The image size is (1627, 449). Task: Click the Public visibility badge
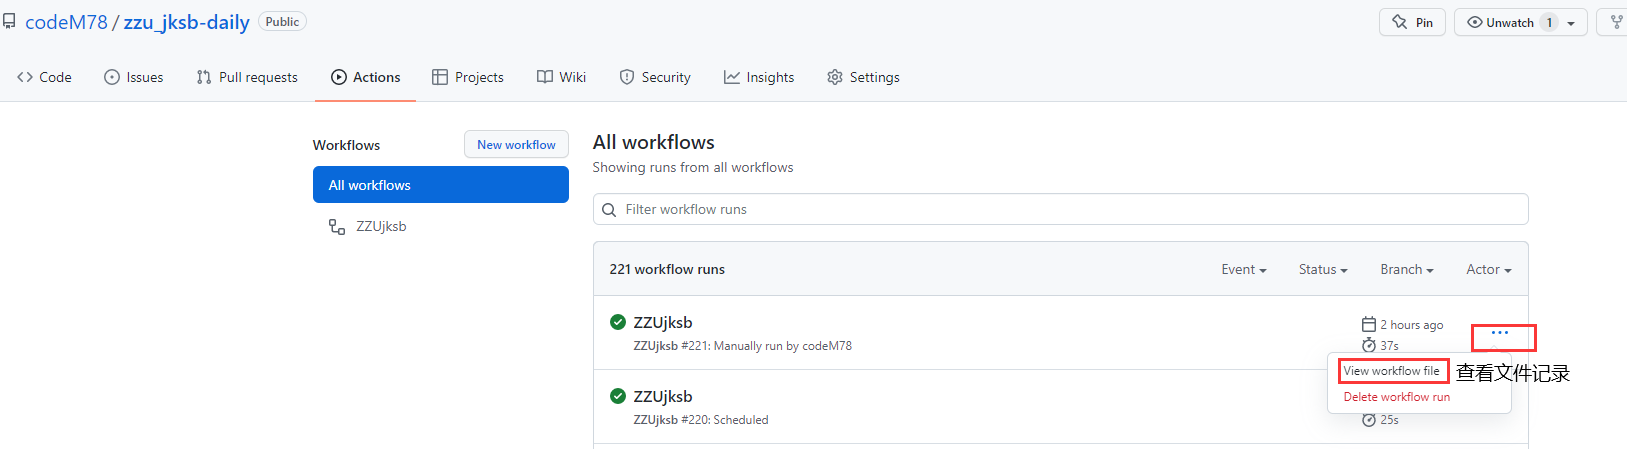point(282,22)
